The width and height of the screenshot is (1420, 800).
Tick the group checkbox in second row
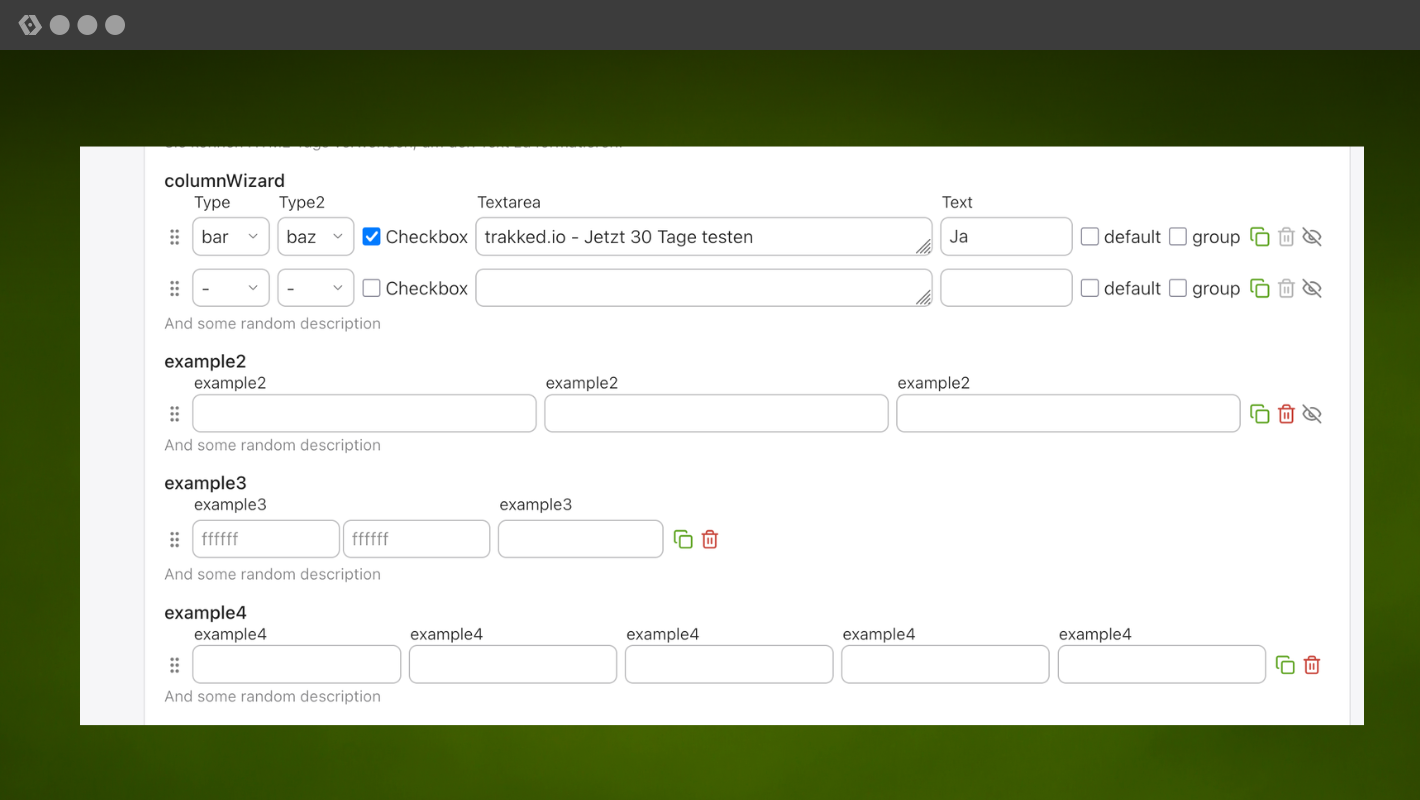click(1178, 289)
